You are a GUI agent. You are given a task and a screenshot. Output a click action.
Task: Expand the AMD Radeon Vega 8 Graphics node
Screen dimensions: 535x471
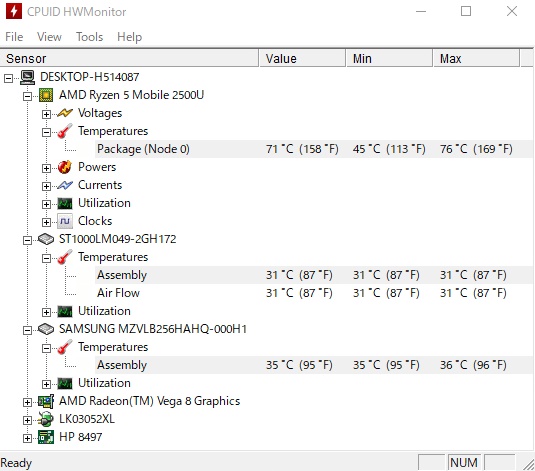pyautogui.click(x=27, y=402)
